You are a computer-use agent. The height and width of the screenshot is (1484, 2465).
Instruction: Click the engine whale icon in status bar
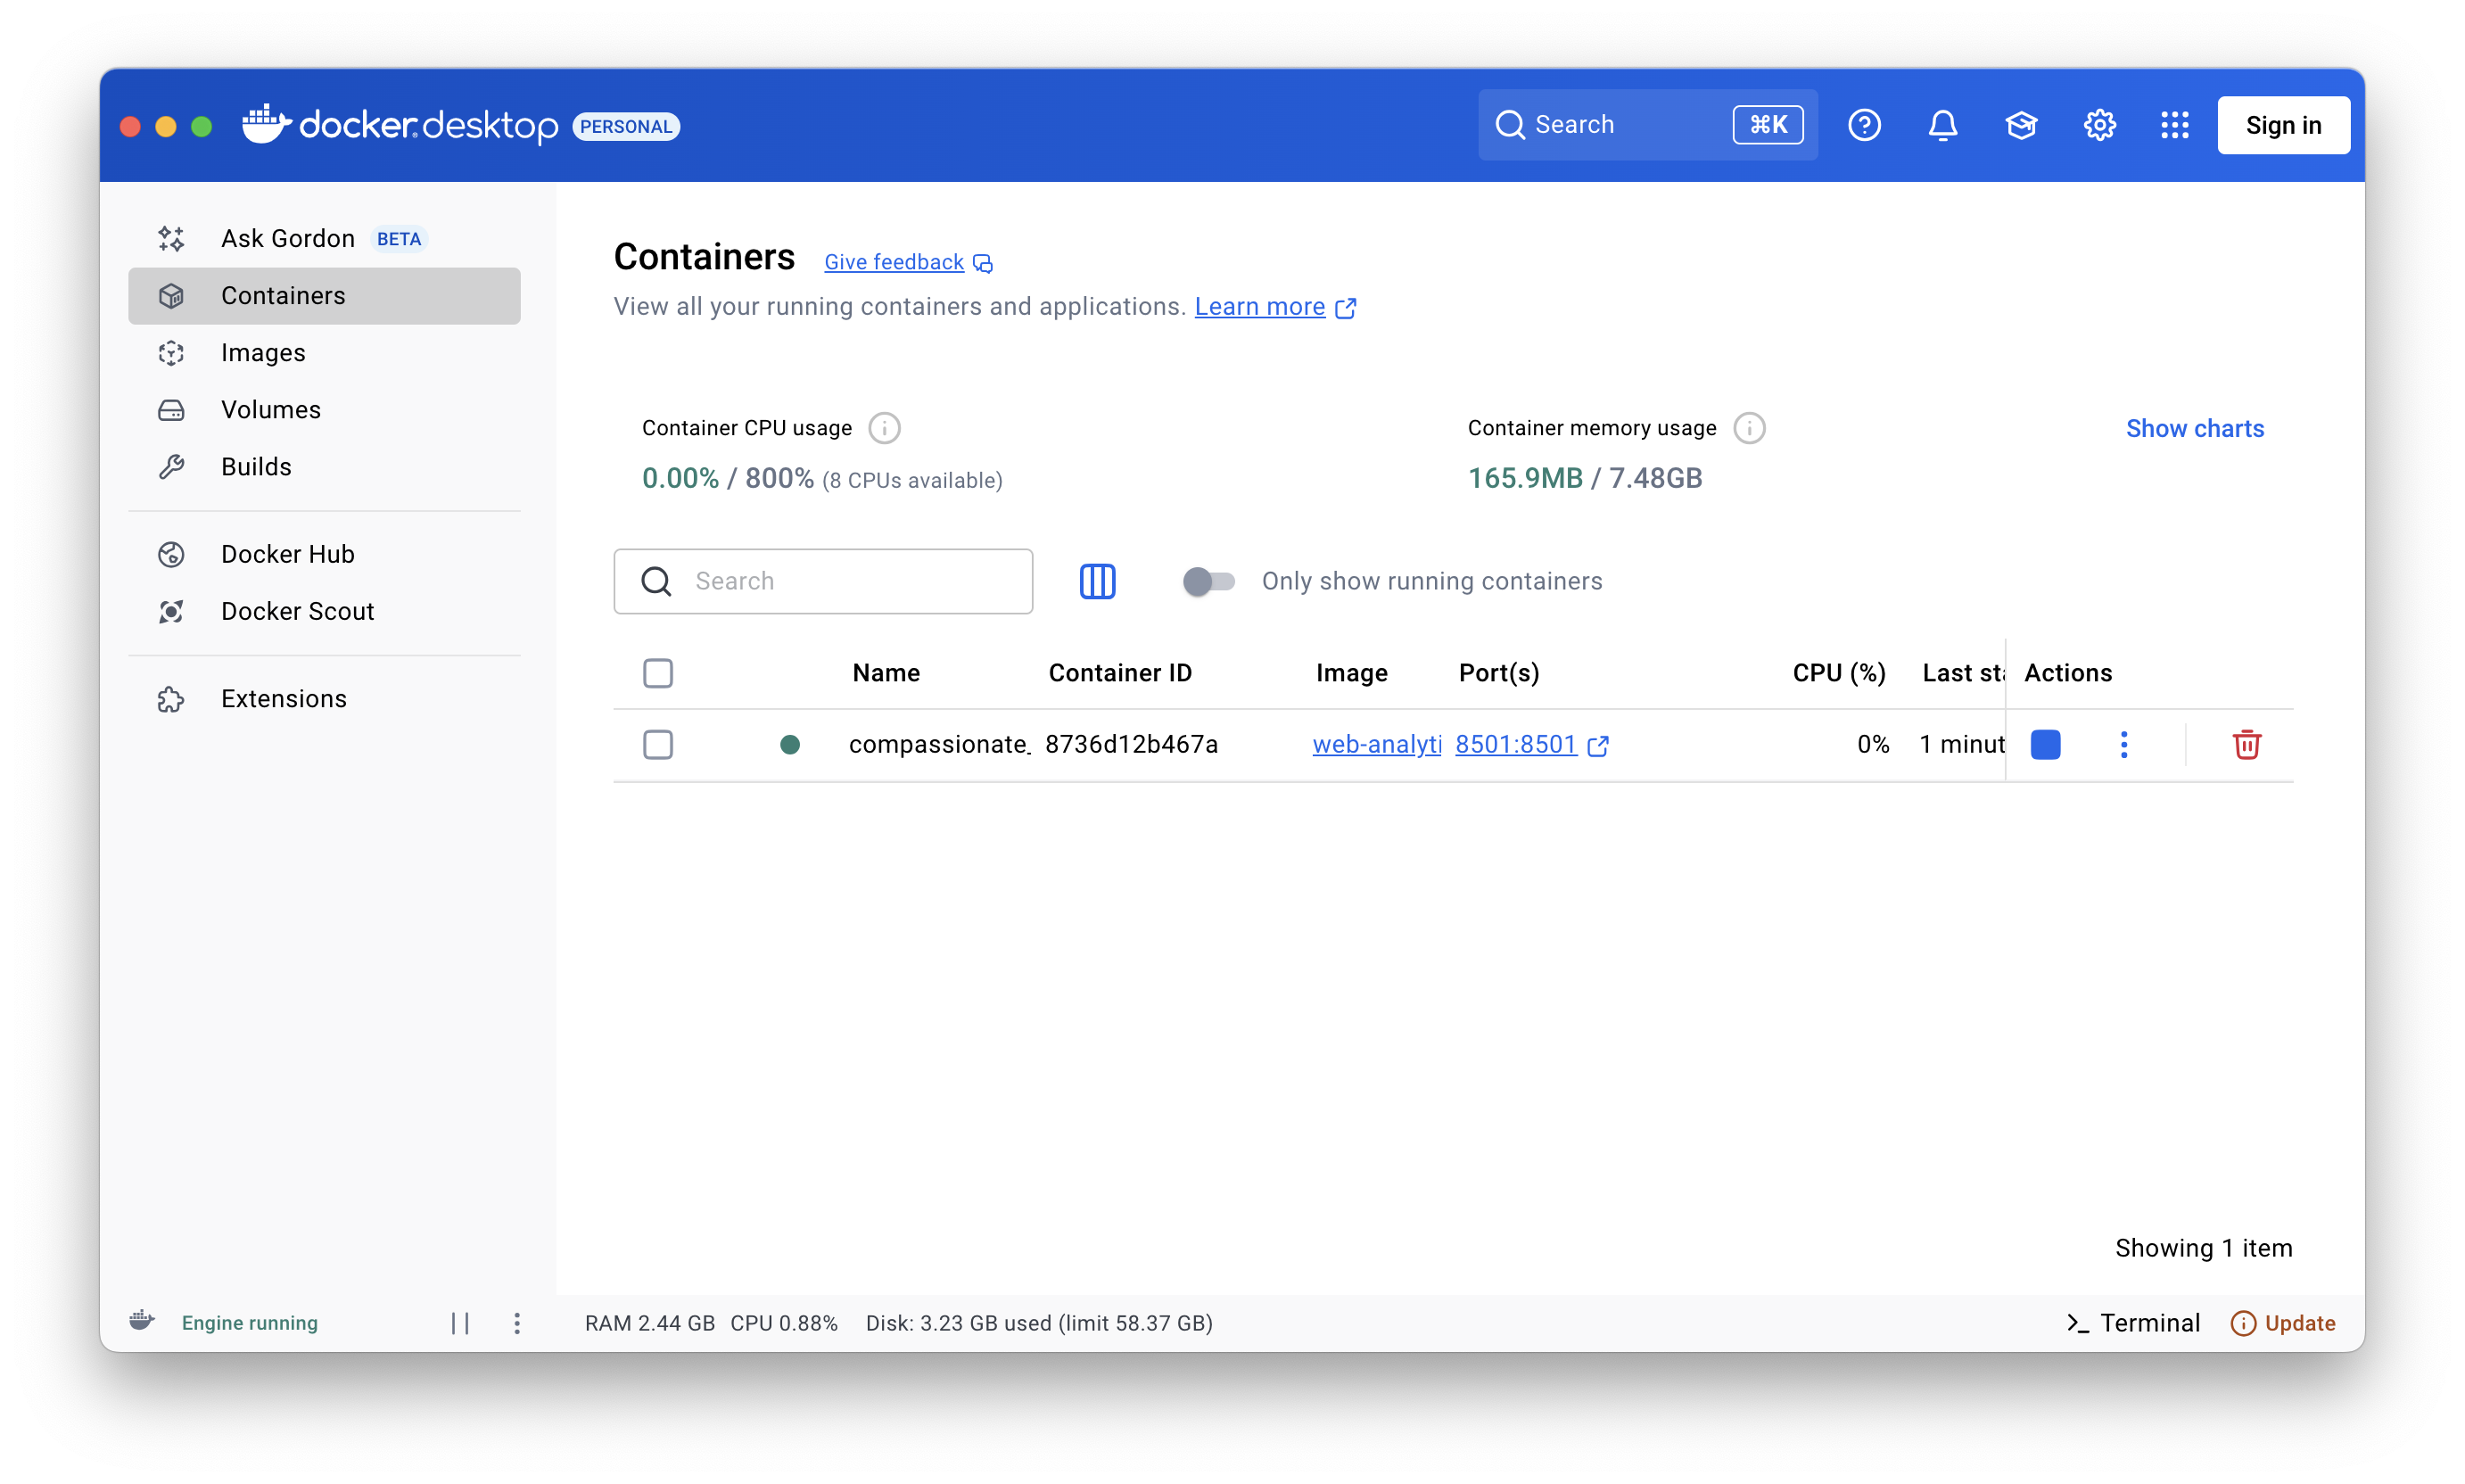coord(142,1320)
